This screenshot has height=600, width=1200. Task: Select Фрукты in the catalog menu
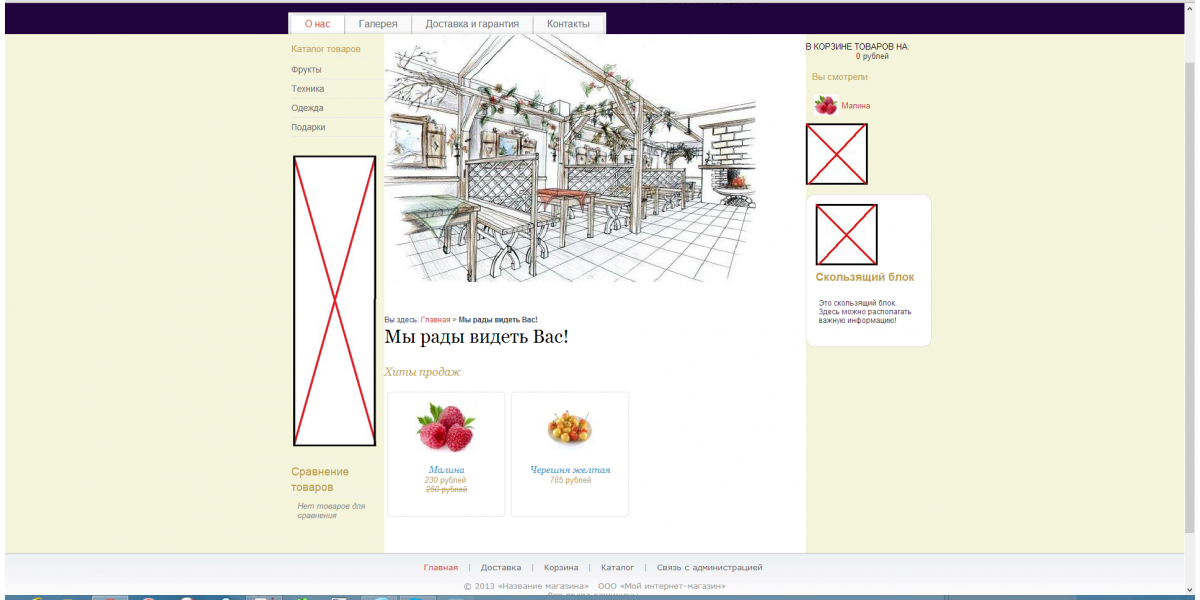tap(306, 70)
